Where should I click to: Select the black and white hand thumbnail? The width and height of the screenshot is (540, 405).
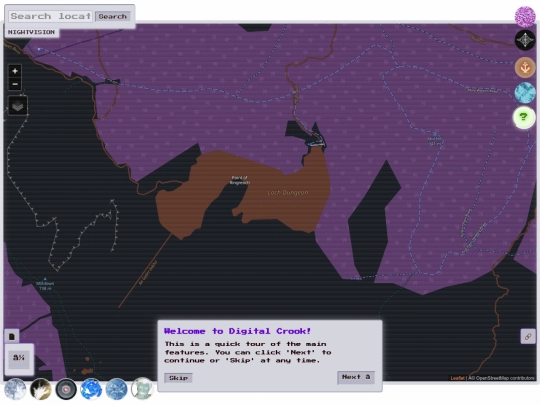41,389
